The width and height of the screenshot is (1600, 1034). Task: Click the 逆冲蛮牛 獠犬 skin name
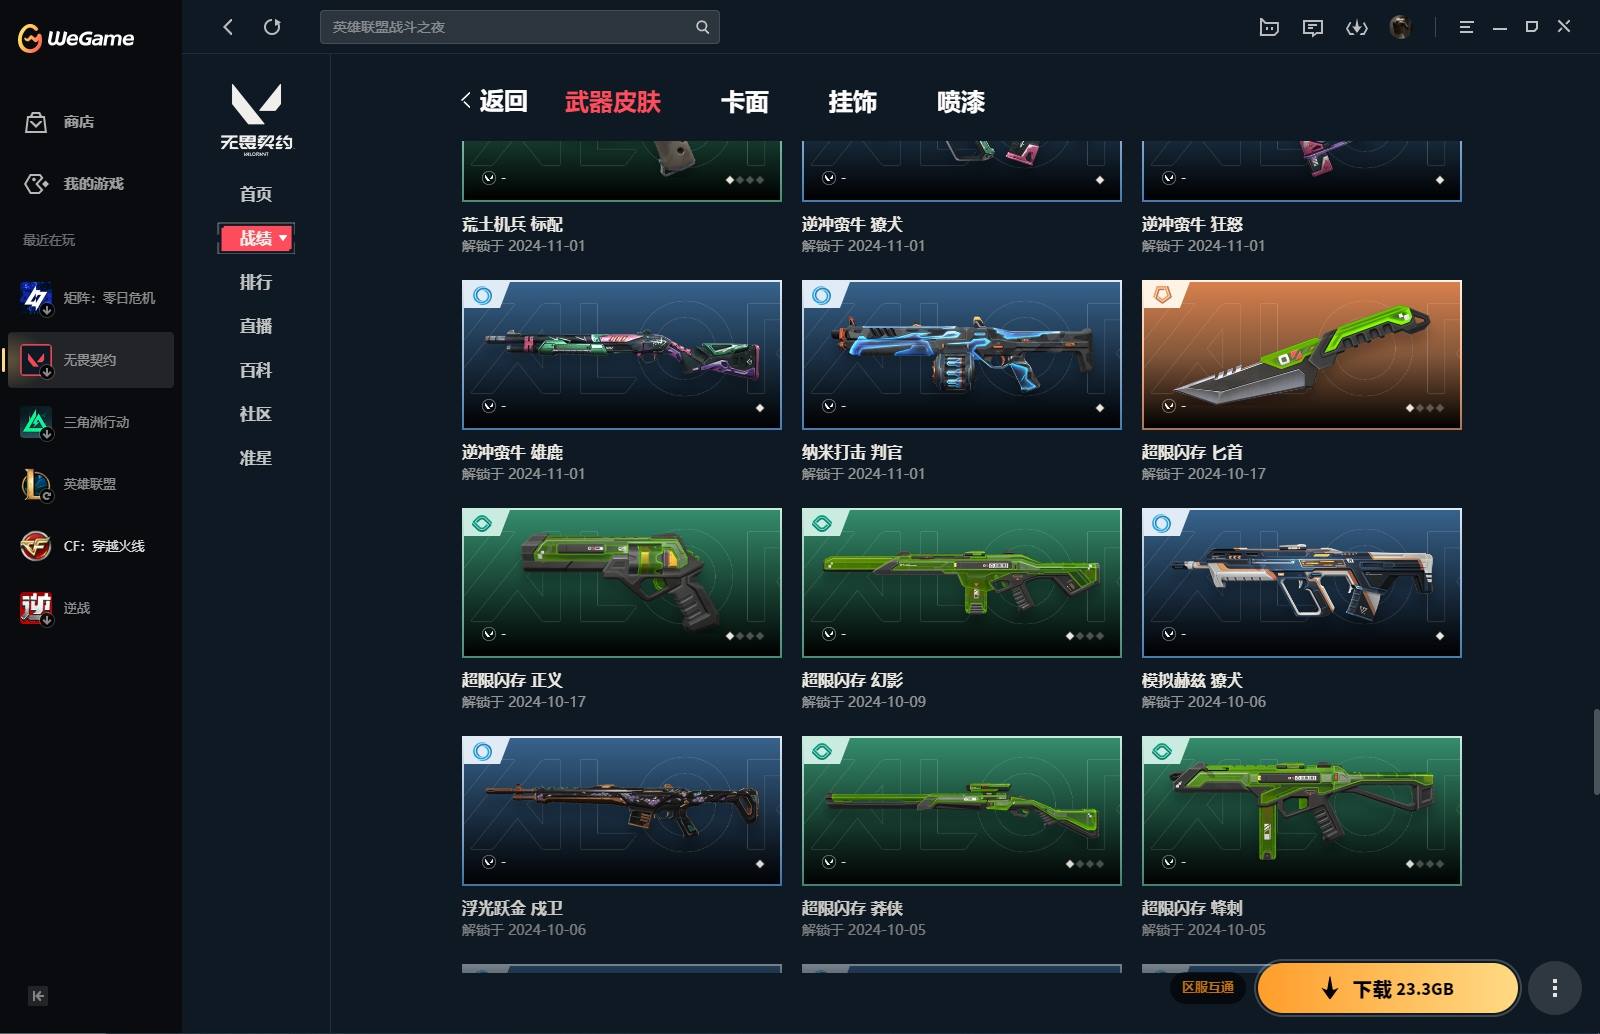pos(852,224)
